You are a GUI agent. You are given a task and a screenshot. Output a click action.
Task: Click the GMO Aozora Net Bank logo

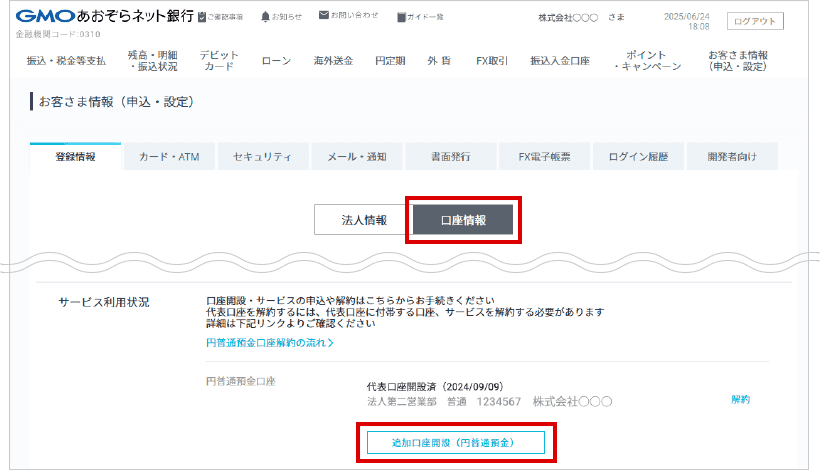point(104,17)
